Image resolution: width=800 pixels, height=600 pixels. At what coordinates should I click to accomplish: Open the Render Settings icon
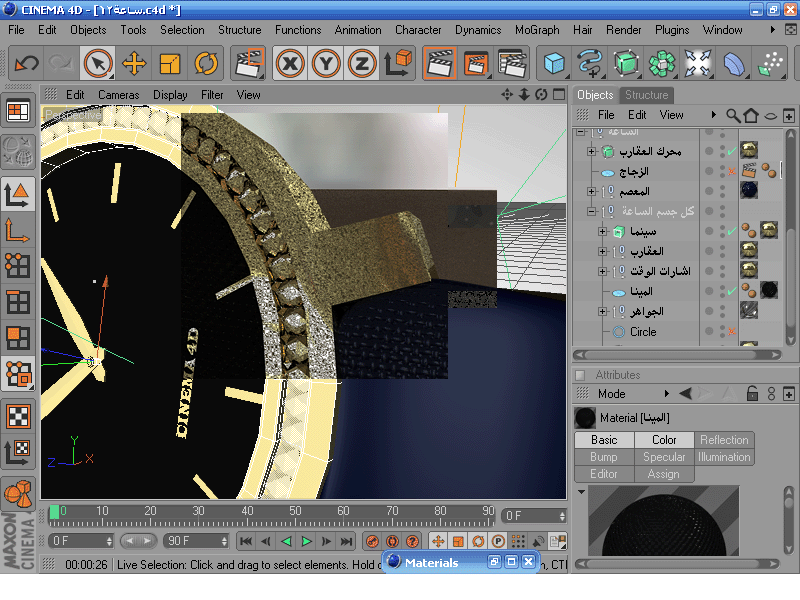(x=512, y=64)
